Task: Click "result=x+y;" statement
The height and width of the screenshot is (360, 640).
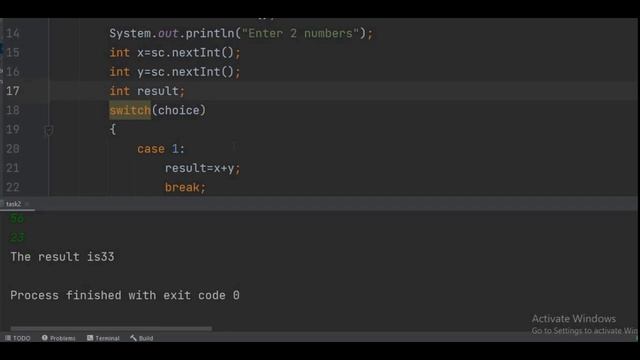Action: 202,168
